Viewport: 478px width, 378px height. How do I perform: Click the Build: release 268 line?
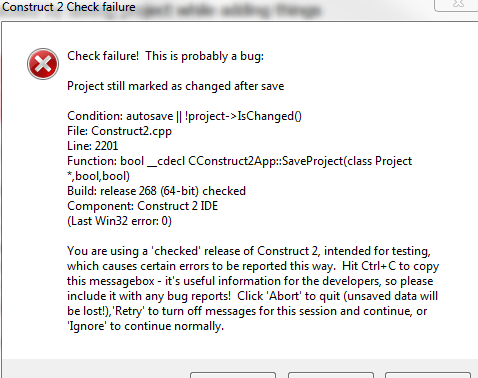[156, 191]
